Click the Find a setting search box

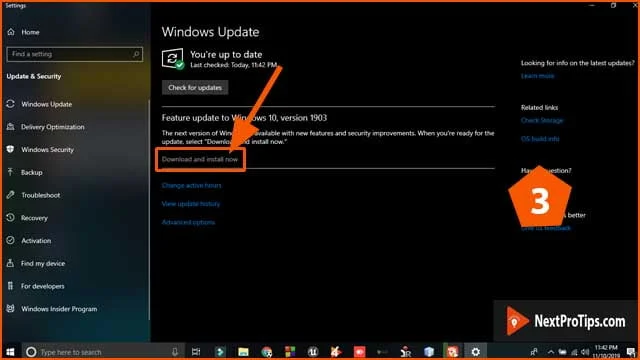click(x=75, y=54)
